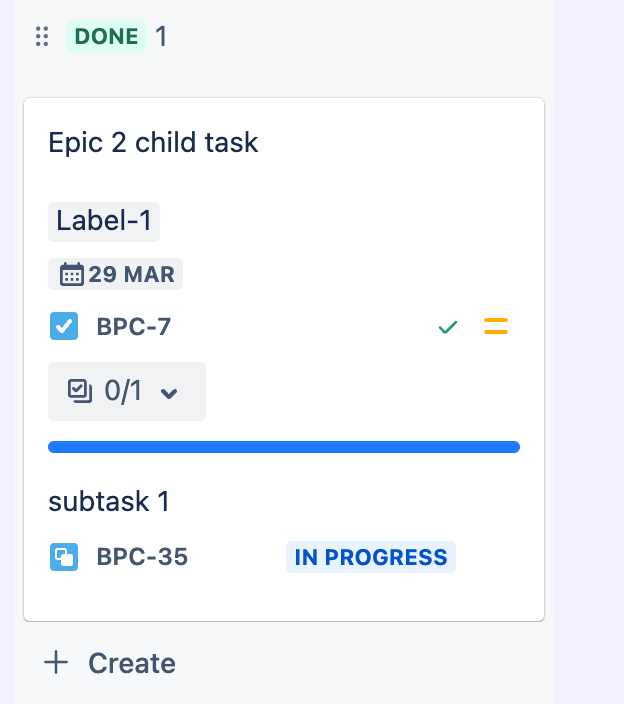This screenshot has width=624, height=704.
Task: Collapse the 0/1 subtasks dropdown
Action: coord(127,392)
